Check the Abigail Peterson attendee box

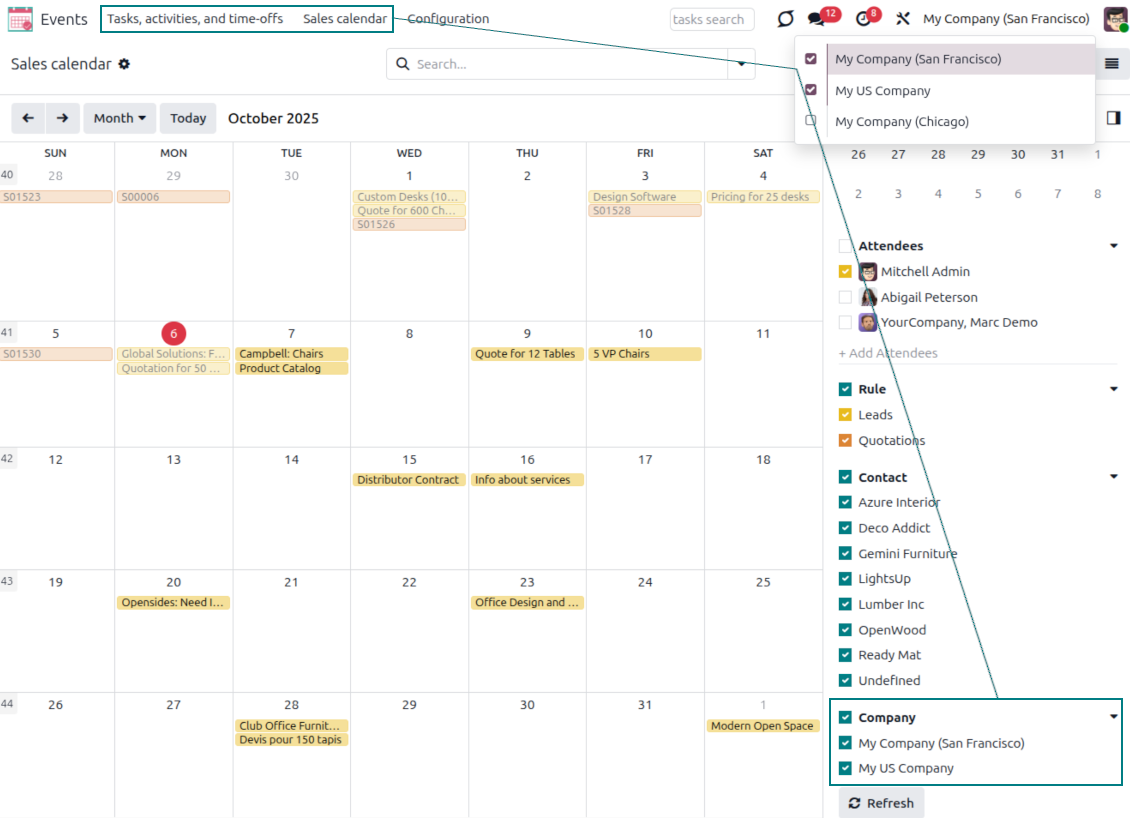[x=845, y=297]
